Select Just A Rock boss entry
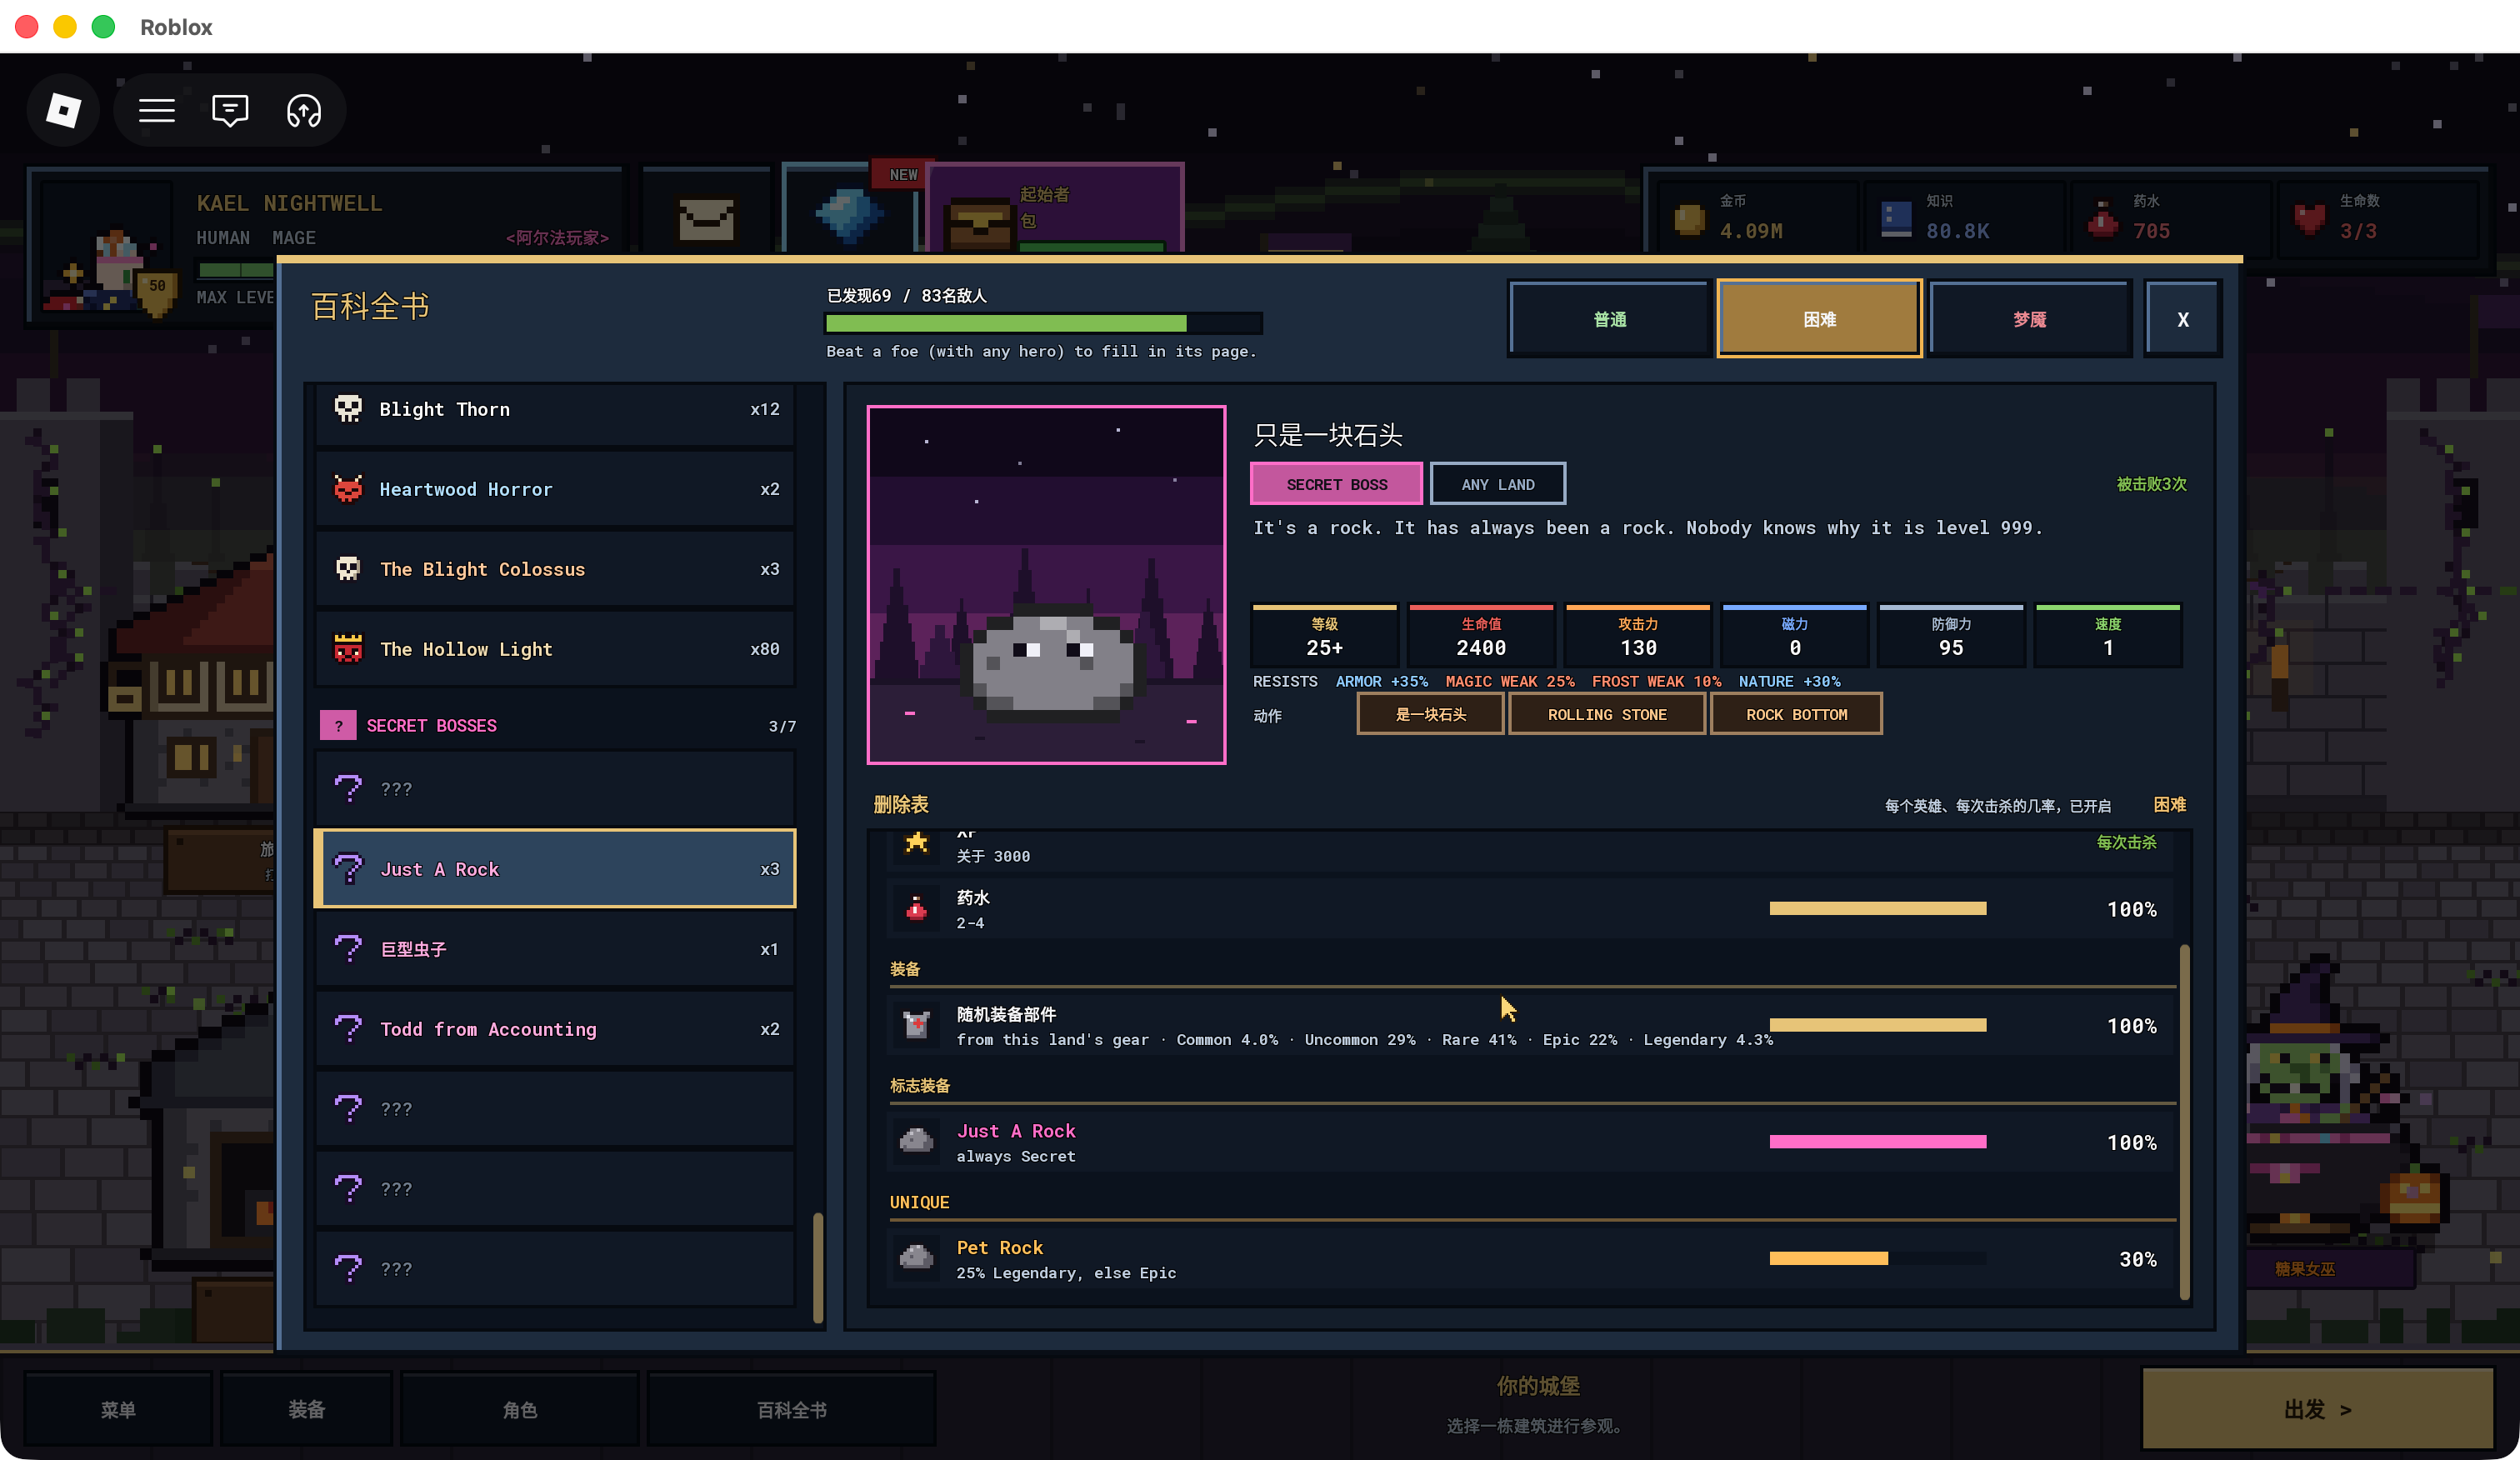 (x=555, y=869)
